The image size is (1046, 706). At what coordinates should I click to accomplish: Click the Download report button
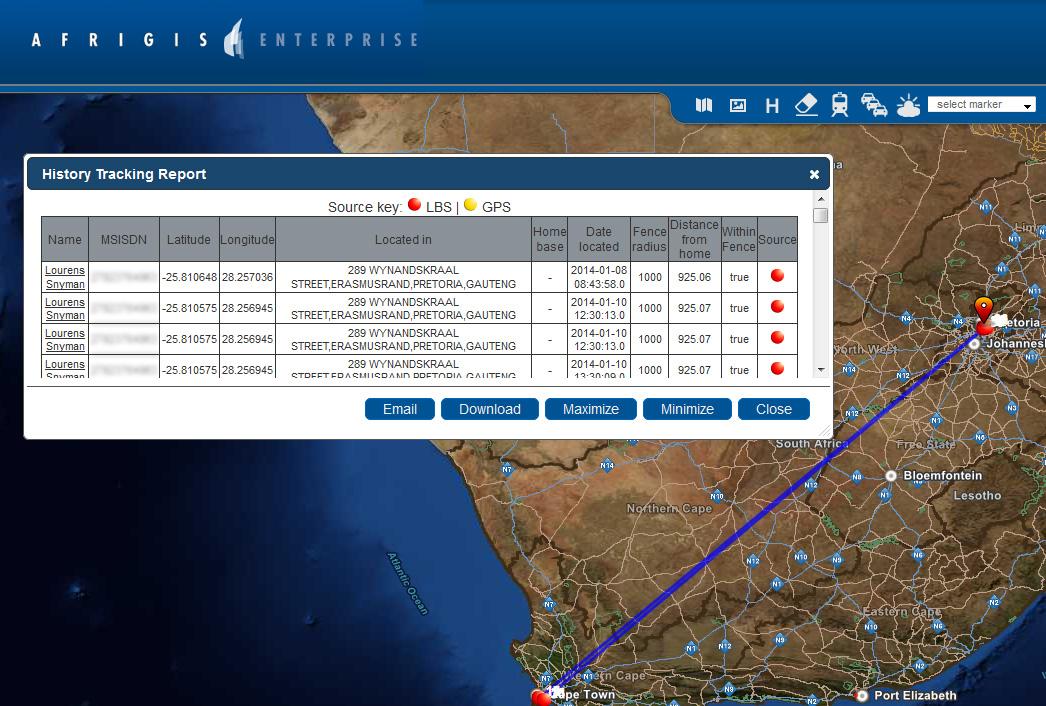pyautogui.click(x=490, y=409)
